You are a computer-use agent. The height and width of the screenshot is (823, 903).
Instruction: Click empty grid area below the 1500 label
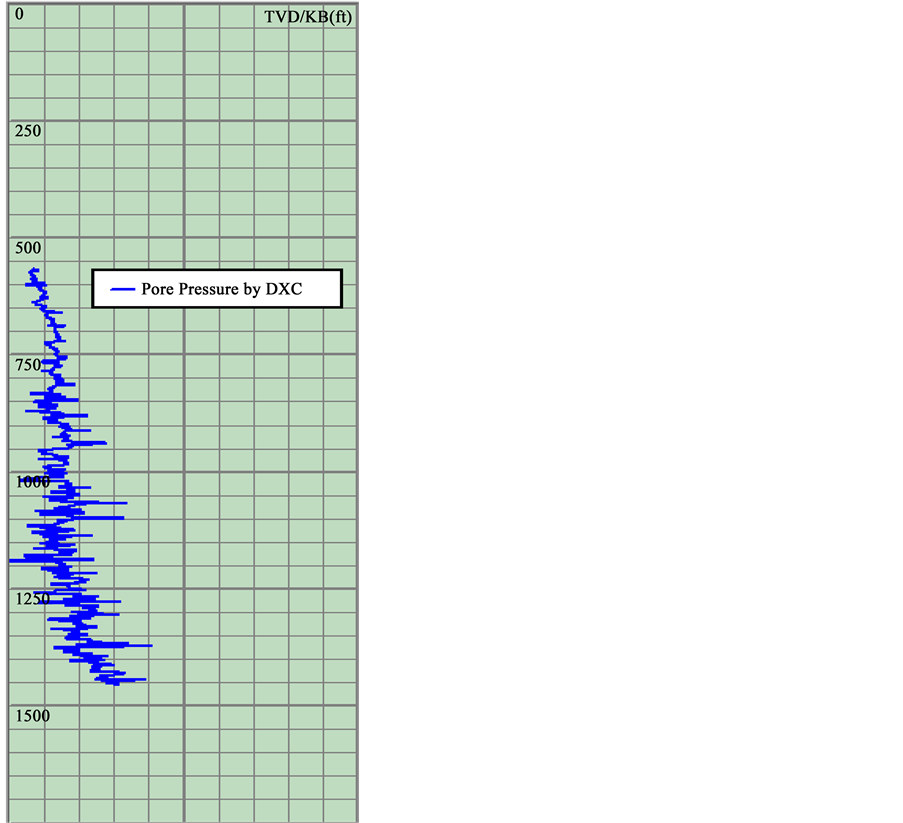pyautogui.click(x=200, y=770)
